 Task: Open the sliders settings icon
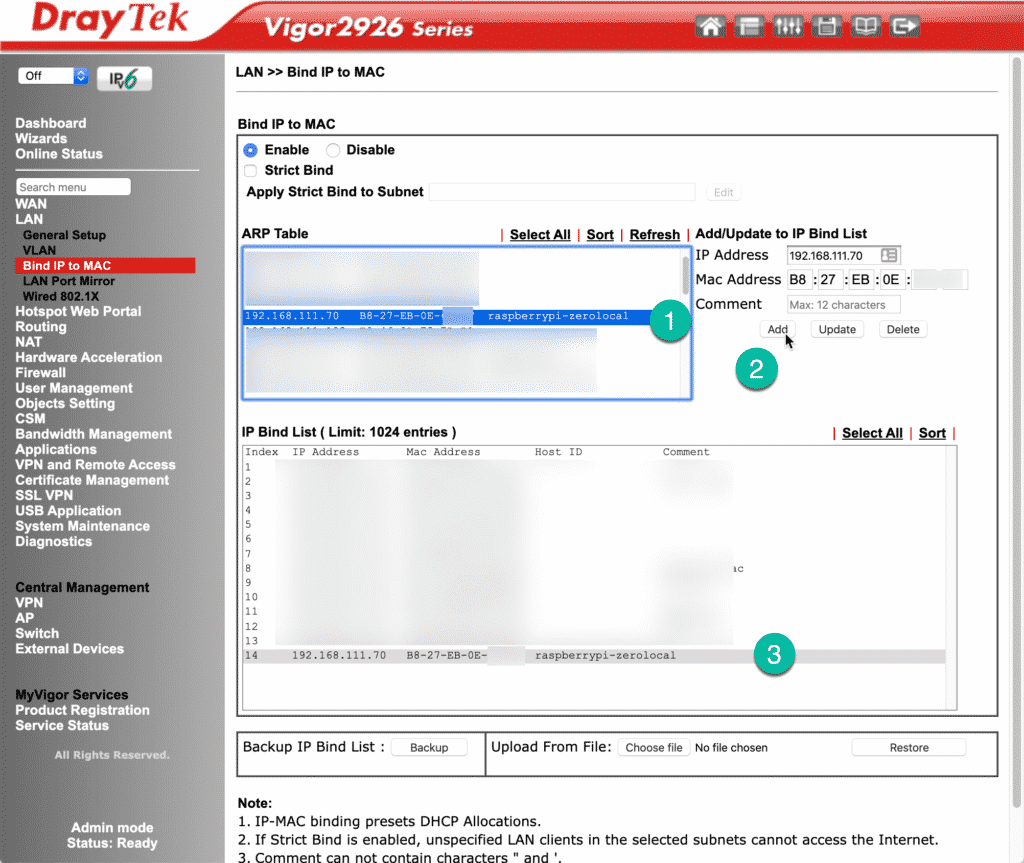point(788,26)
